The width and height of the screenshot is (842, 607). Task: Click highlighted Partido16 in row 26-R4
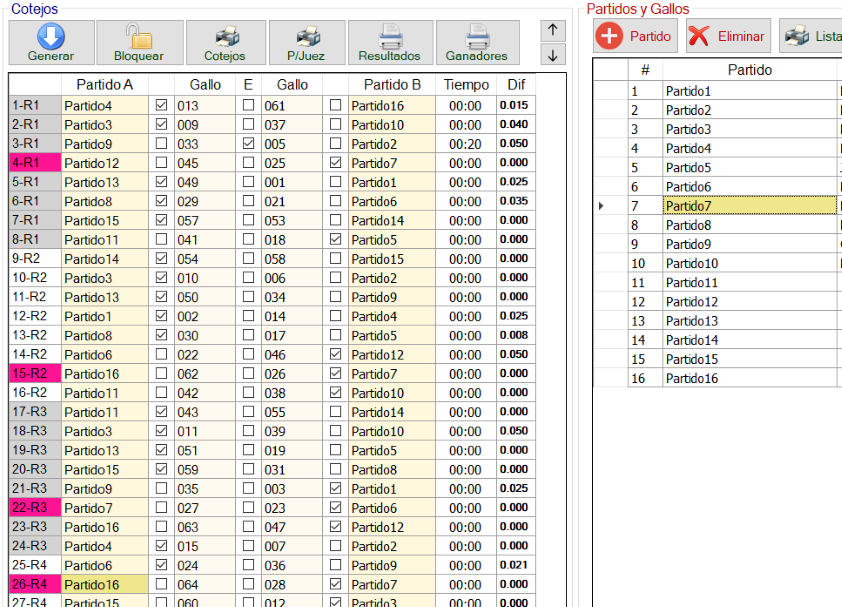(x=105, y=584)
